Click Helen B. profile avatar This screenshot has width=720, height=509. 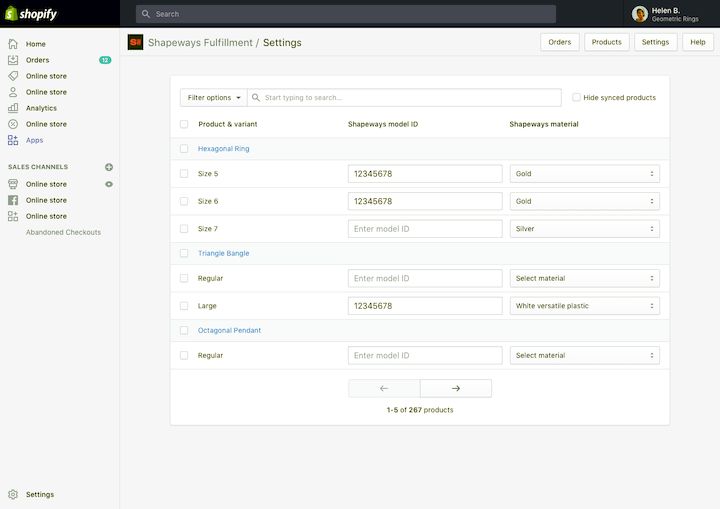point(639,14)
